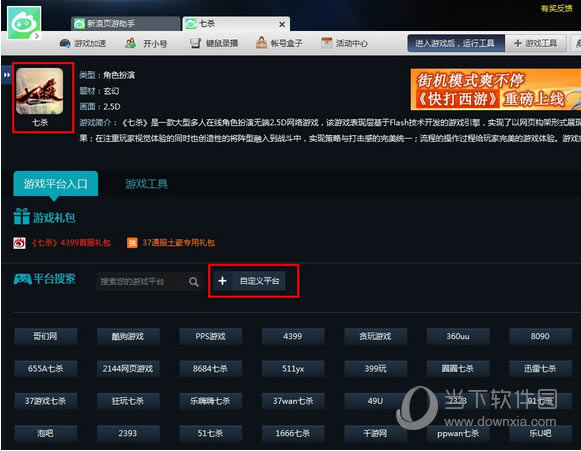Switch to the 新浪页游助手 tab
The width and height of the screenshot is (581, 451).
tap(125, 24)
